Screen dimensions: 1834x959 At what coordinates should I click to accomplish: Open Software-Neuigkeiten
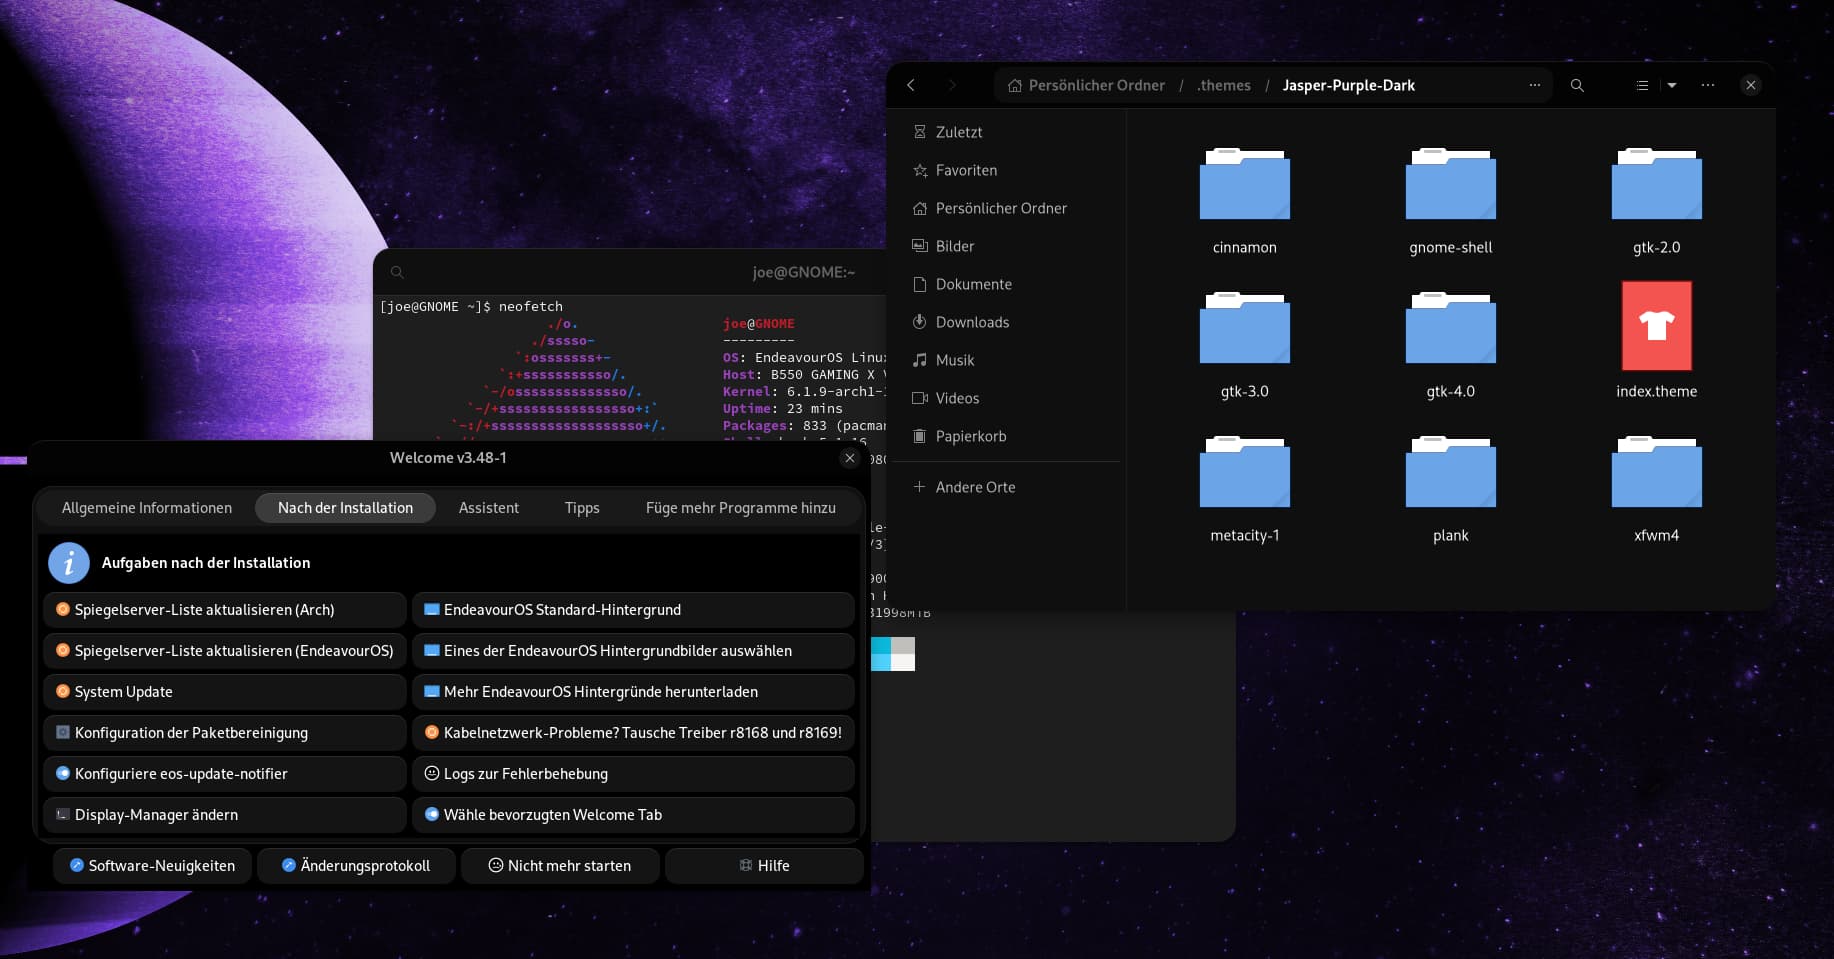(152, 866)
